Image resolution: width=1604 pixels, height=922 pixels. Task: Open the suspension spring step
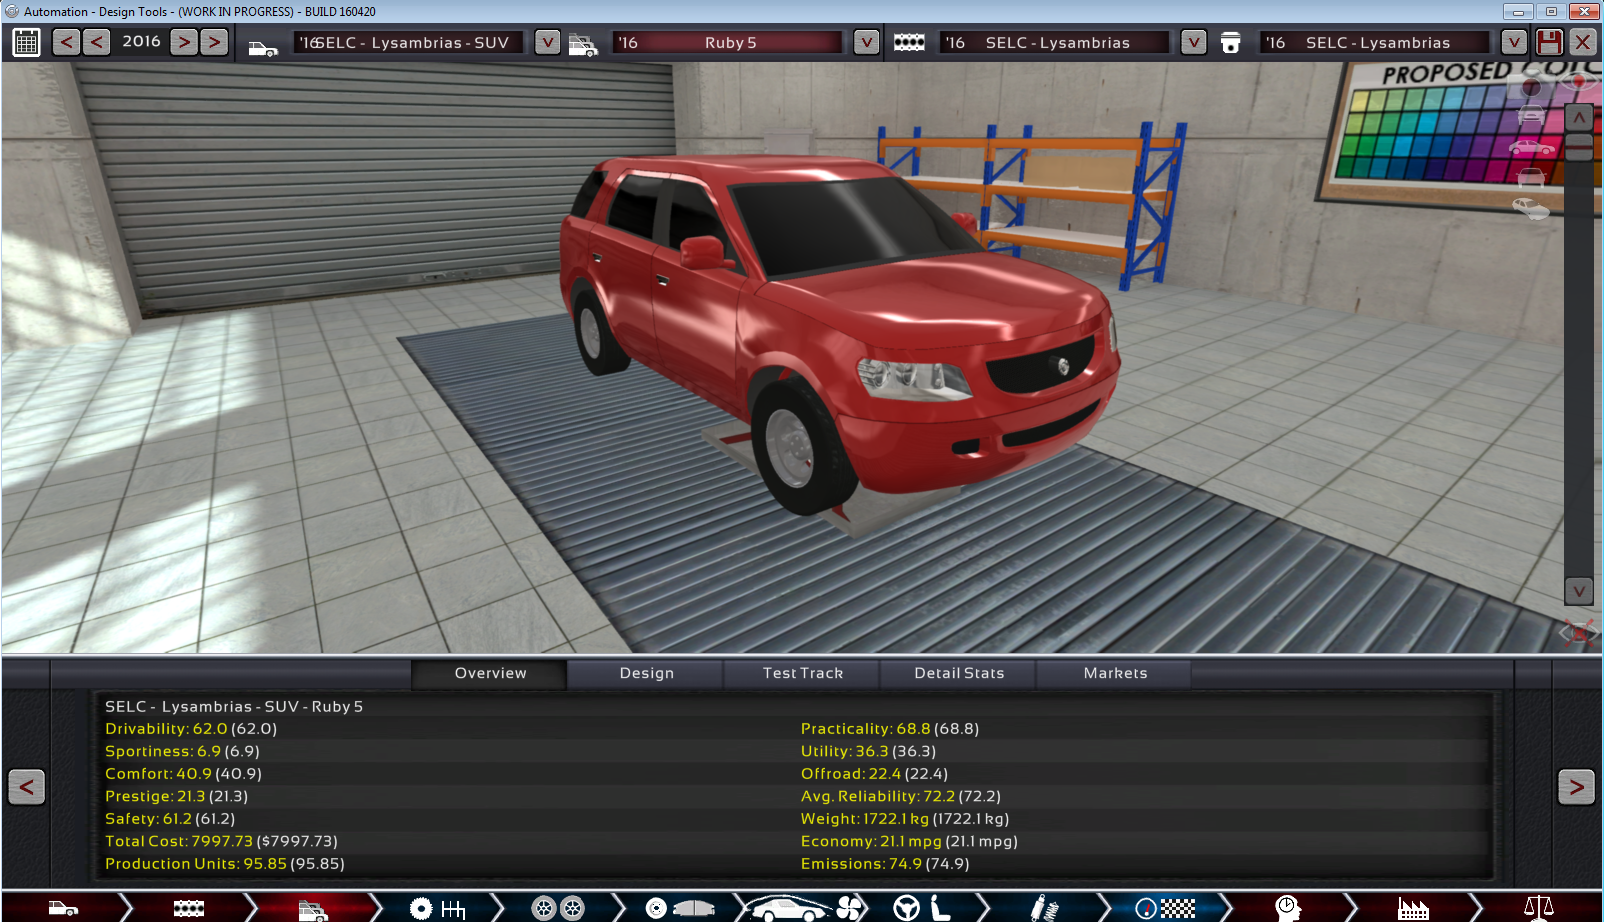[x=1044, y=908]
